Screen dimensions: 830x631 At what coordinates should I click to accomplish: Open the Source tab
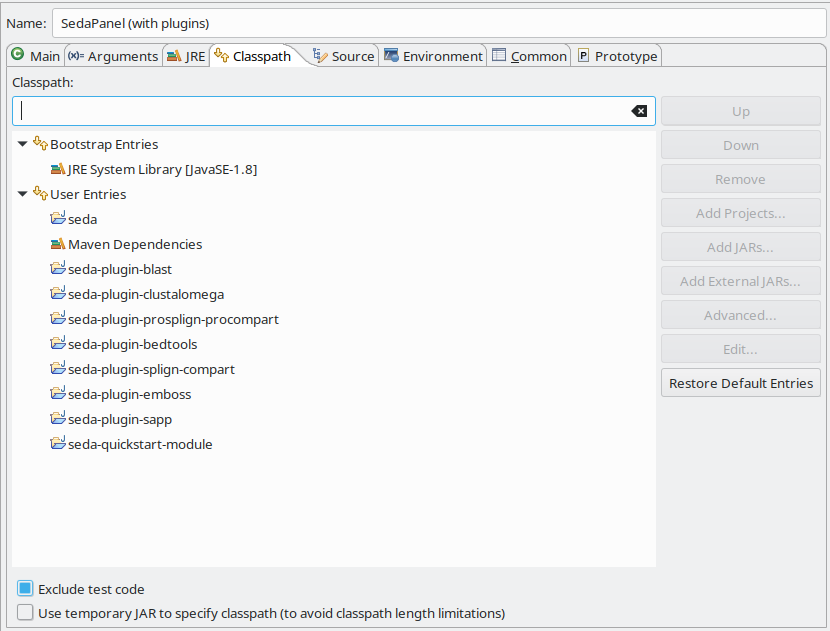(343, 57)
